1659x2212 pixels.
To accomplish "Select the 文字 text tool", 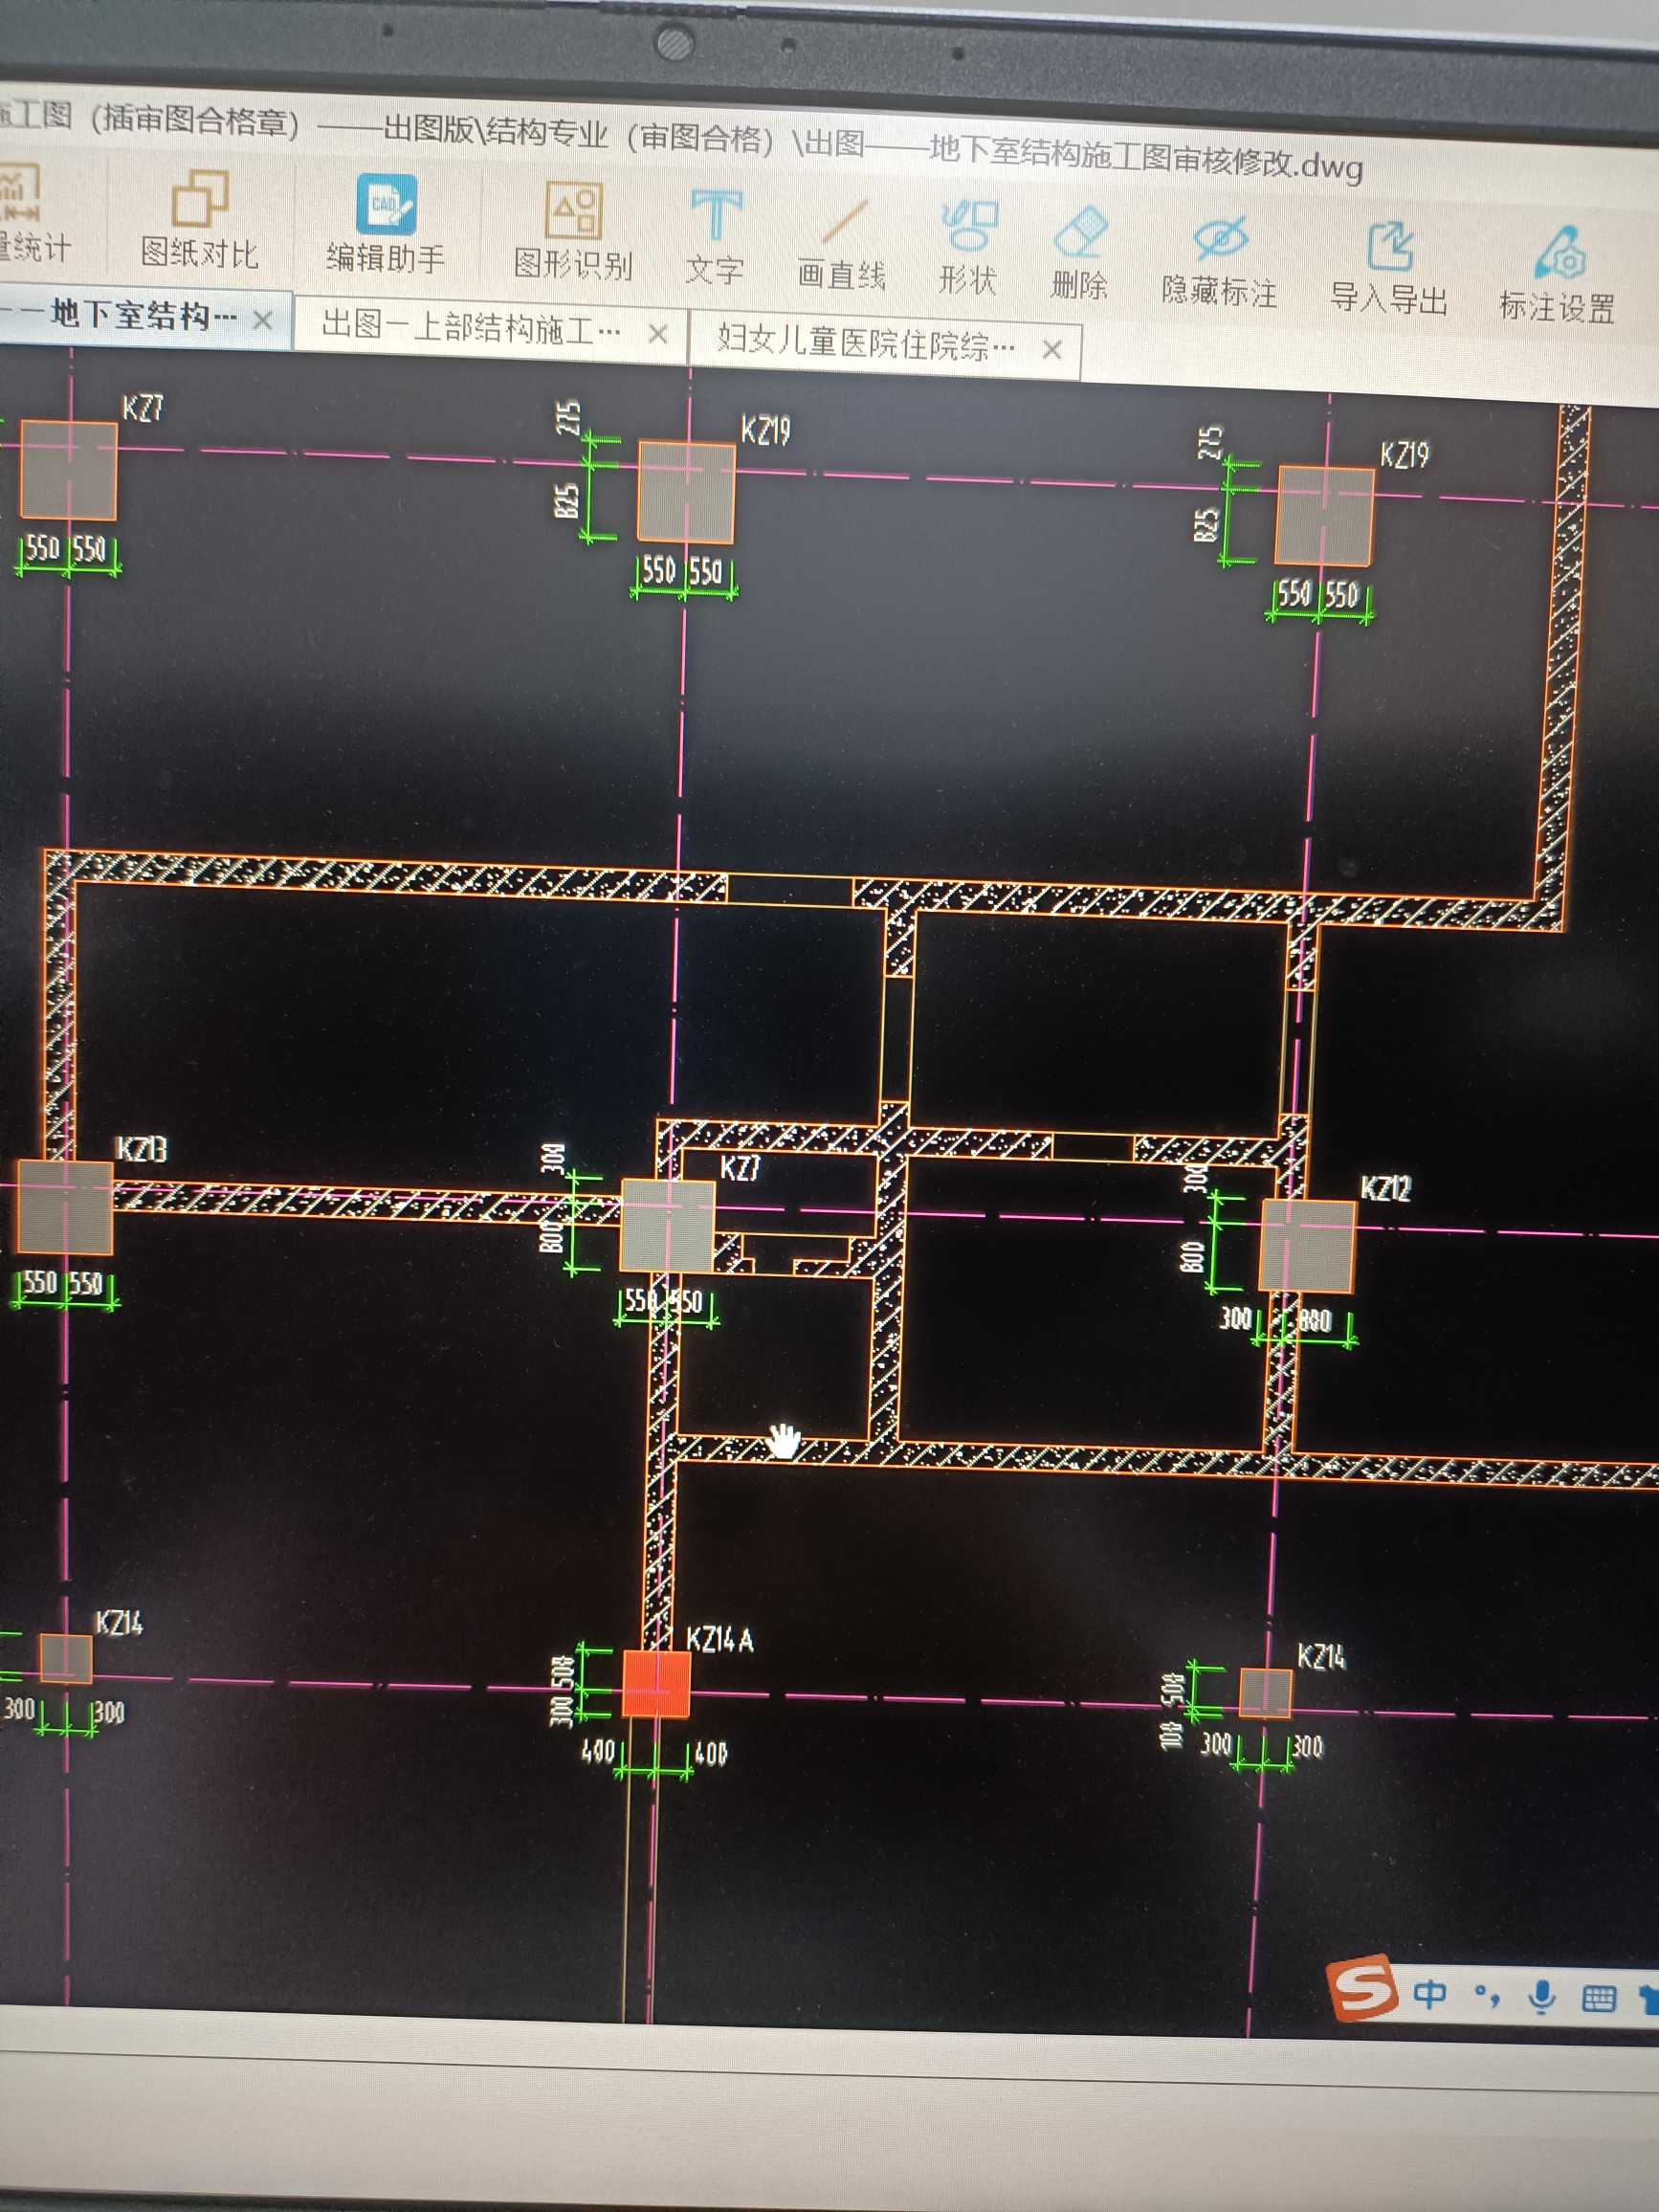I will click(x=715, y=238).
